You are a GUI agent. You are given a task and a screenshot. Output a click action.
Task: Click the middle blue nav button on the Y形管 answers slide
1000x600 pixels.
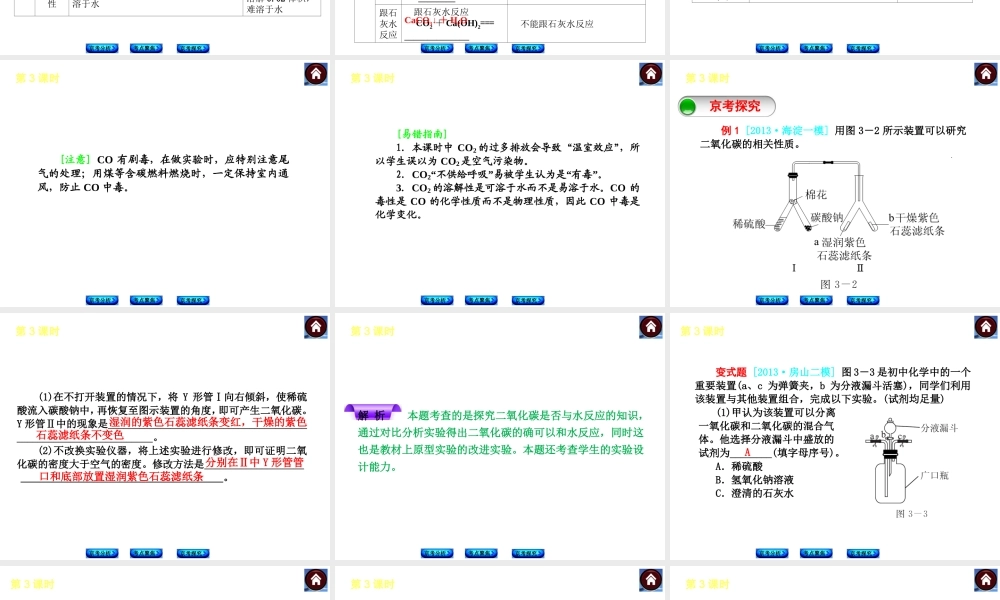pos(146,553)
